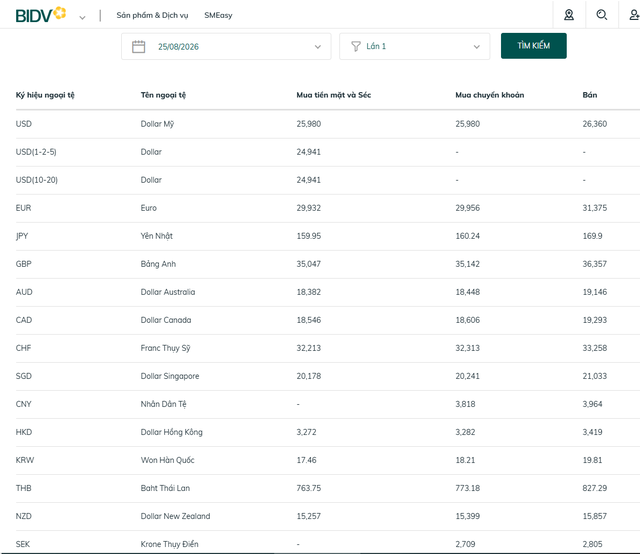Click the Bảng Anh currency name
The height and width of the screenshot is (554, 640).
pos(158,264)
